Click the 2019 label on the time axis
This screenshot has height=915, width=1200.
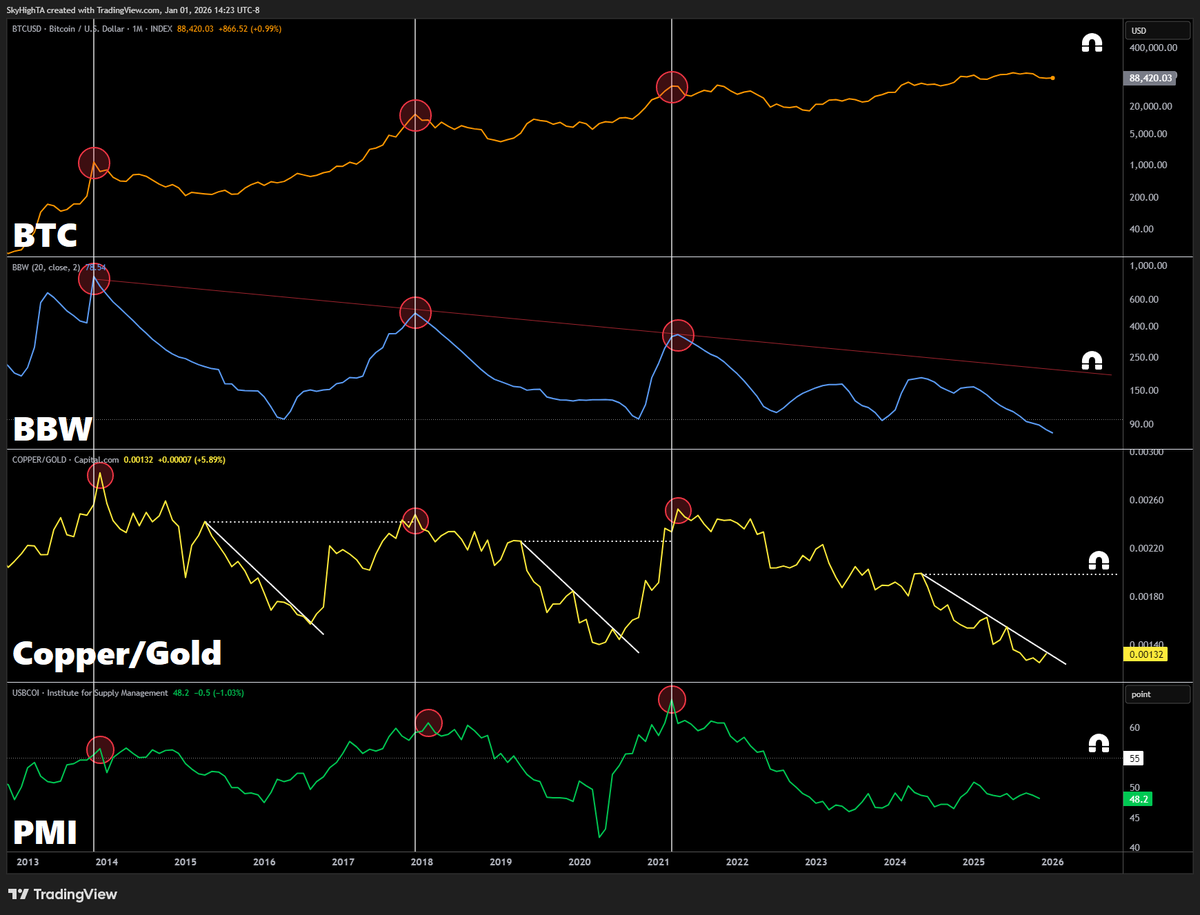pyautogui.click(x=501, y=861)
